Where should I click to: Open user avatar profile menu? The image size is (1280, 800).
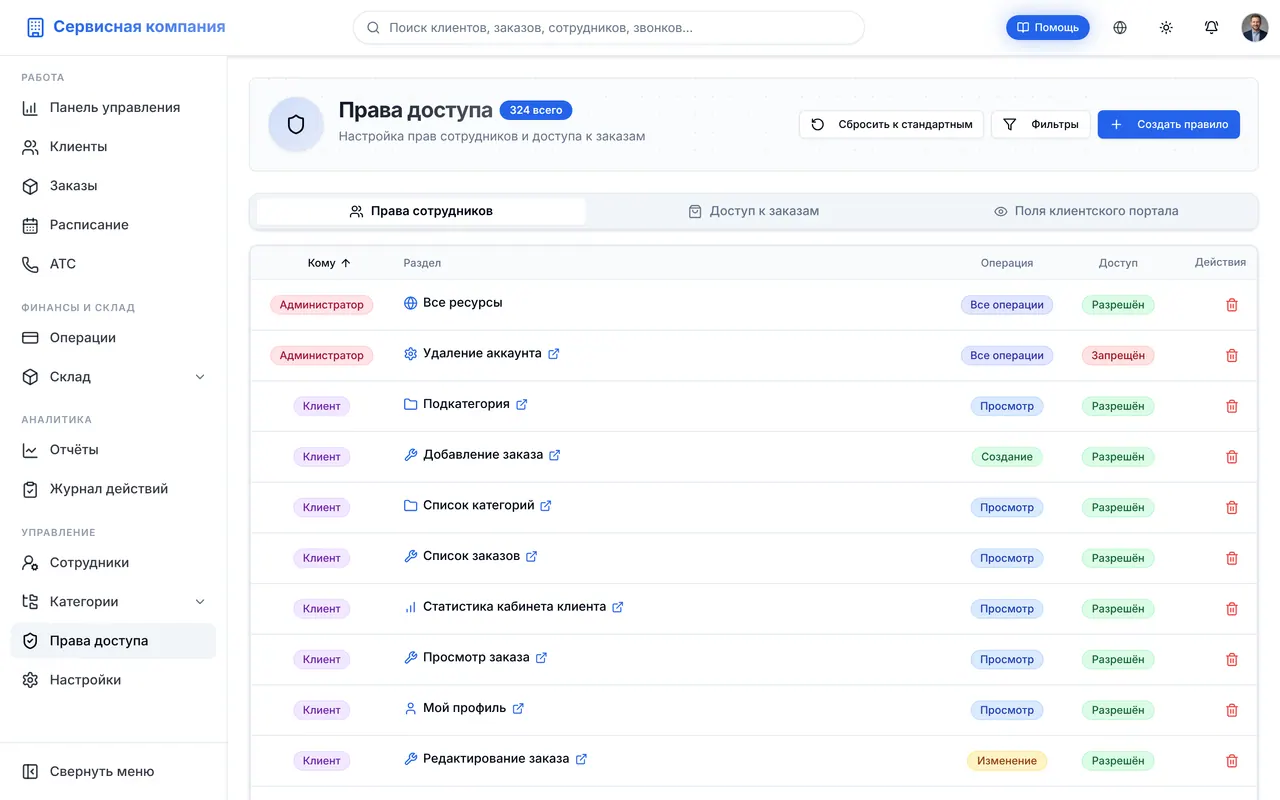coord(1255,28)
